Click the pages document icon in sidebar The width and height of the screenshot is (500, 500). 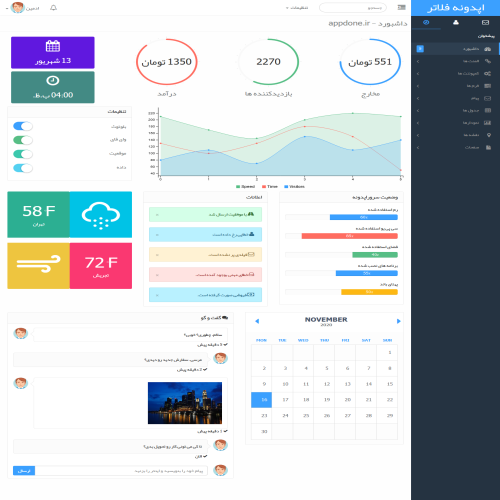[488, 147]
